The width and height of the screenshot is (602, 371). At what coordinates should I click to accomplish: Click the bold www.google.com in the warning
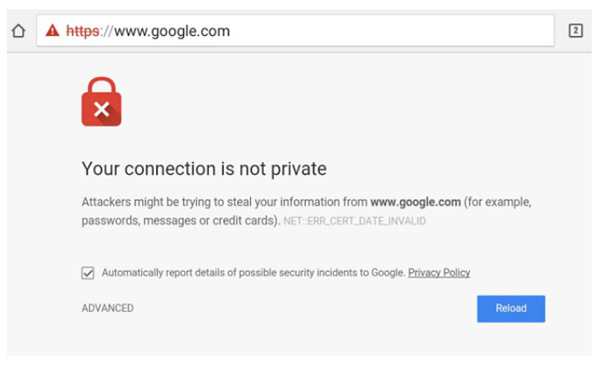pyautogui.click(x=415, y=202)
